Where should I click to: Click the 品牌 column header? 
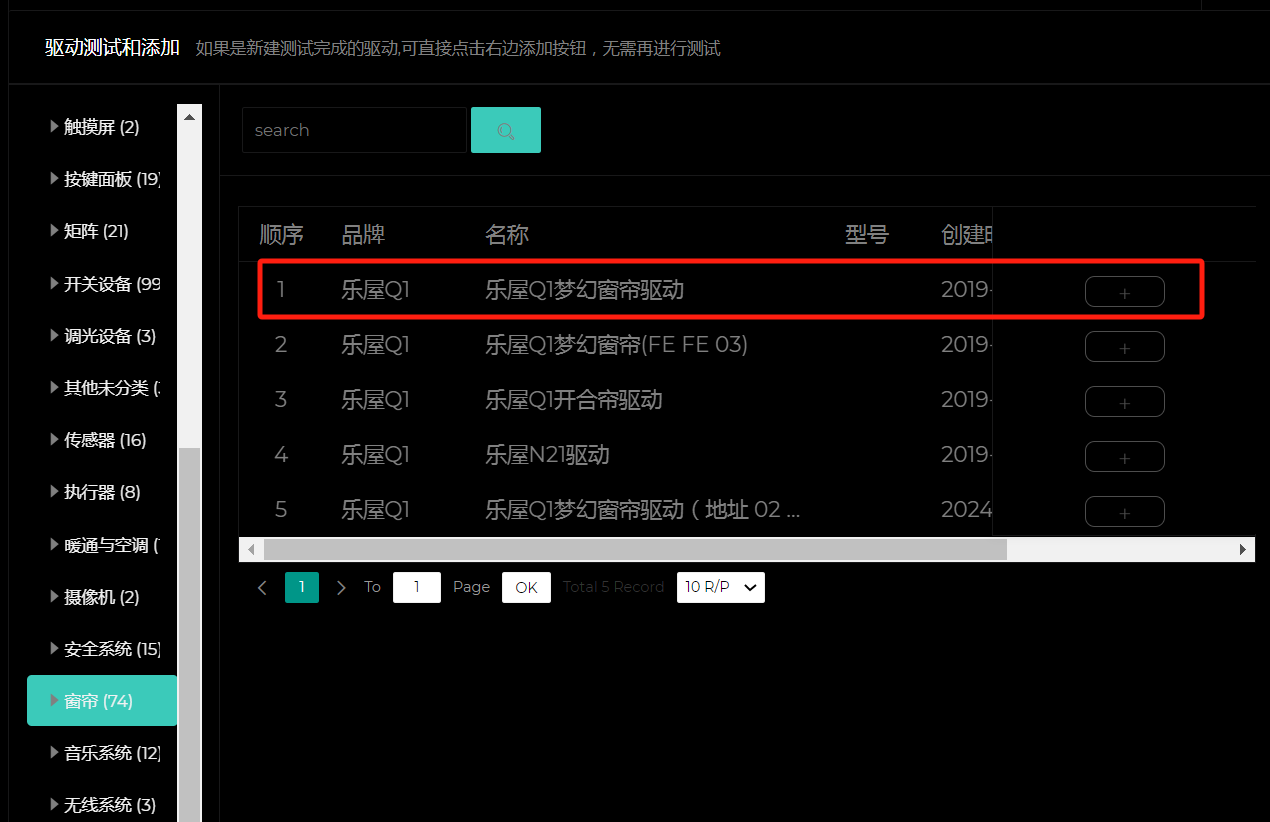pyautogui.click(x=363, y=235)
